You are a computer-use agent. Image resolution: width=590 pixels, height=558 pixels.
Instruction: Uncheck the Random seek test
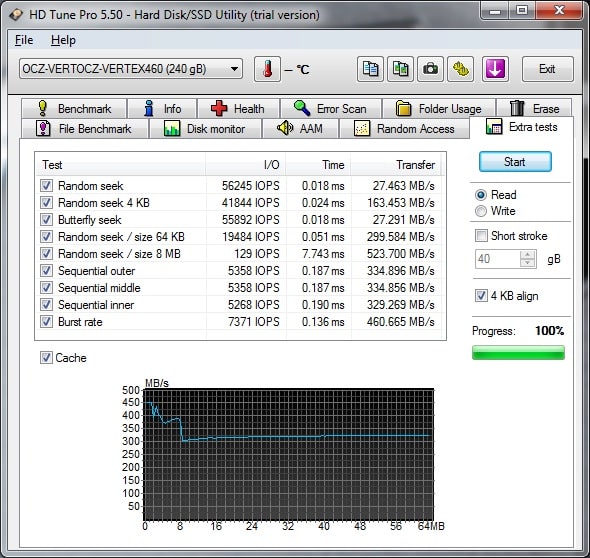pyautogui.click(x=46, y=185)
